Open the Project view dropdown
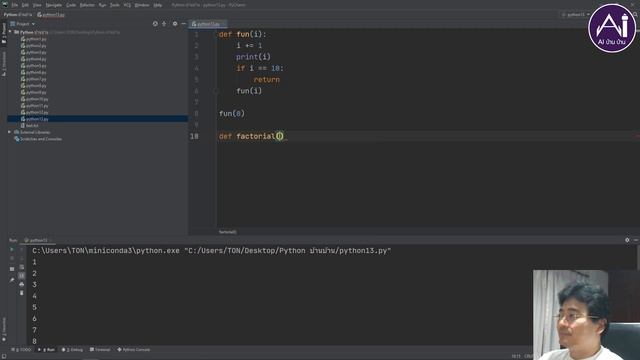Viewport: 640px width, 360px height. pos(23,24)
